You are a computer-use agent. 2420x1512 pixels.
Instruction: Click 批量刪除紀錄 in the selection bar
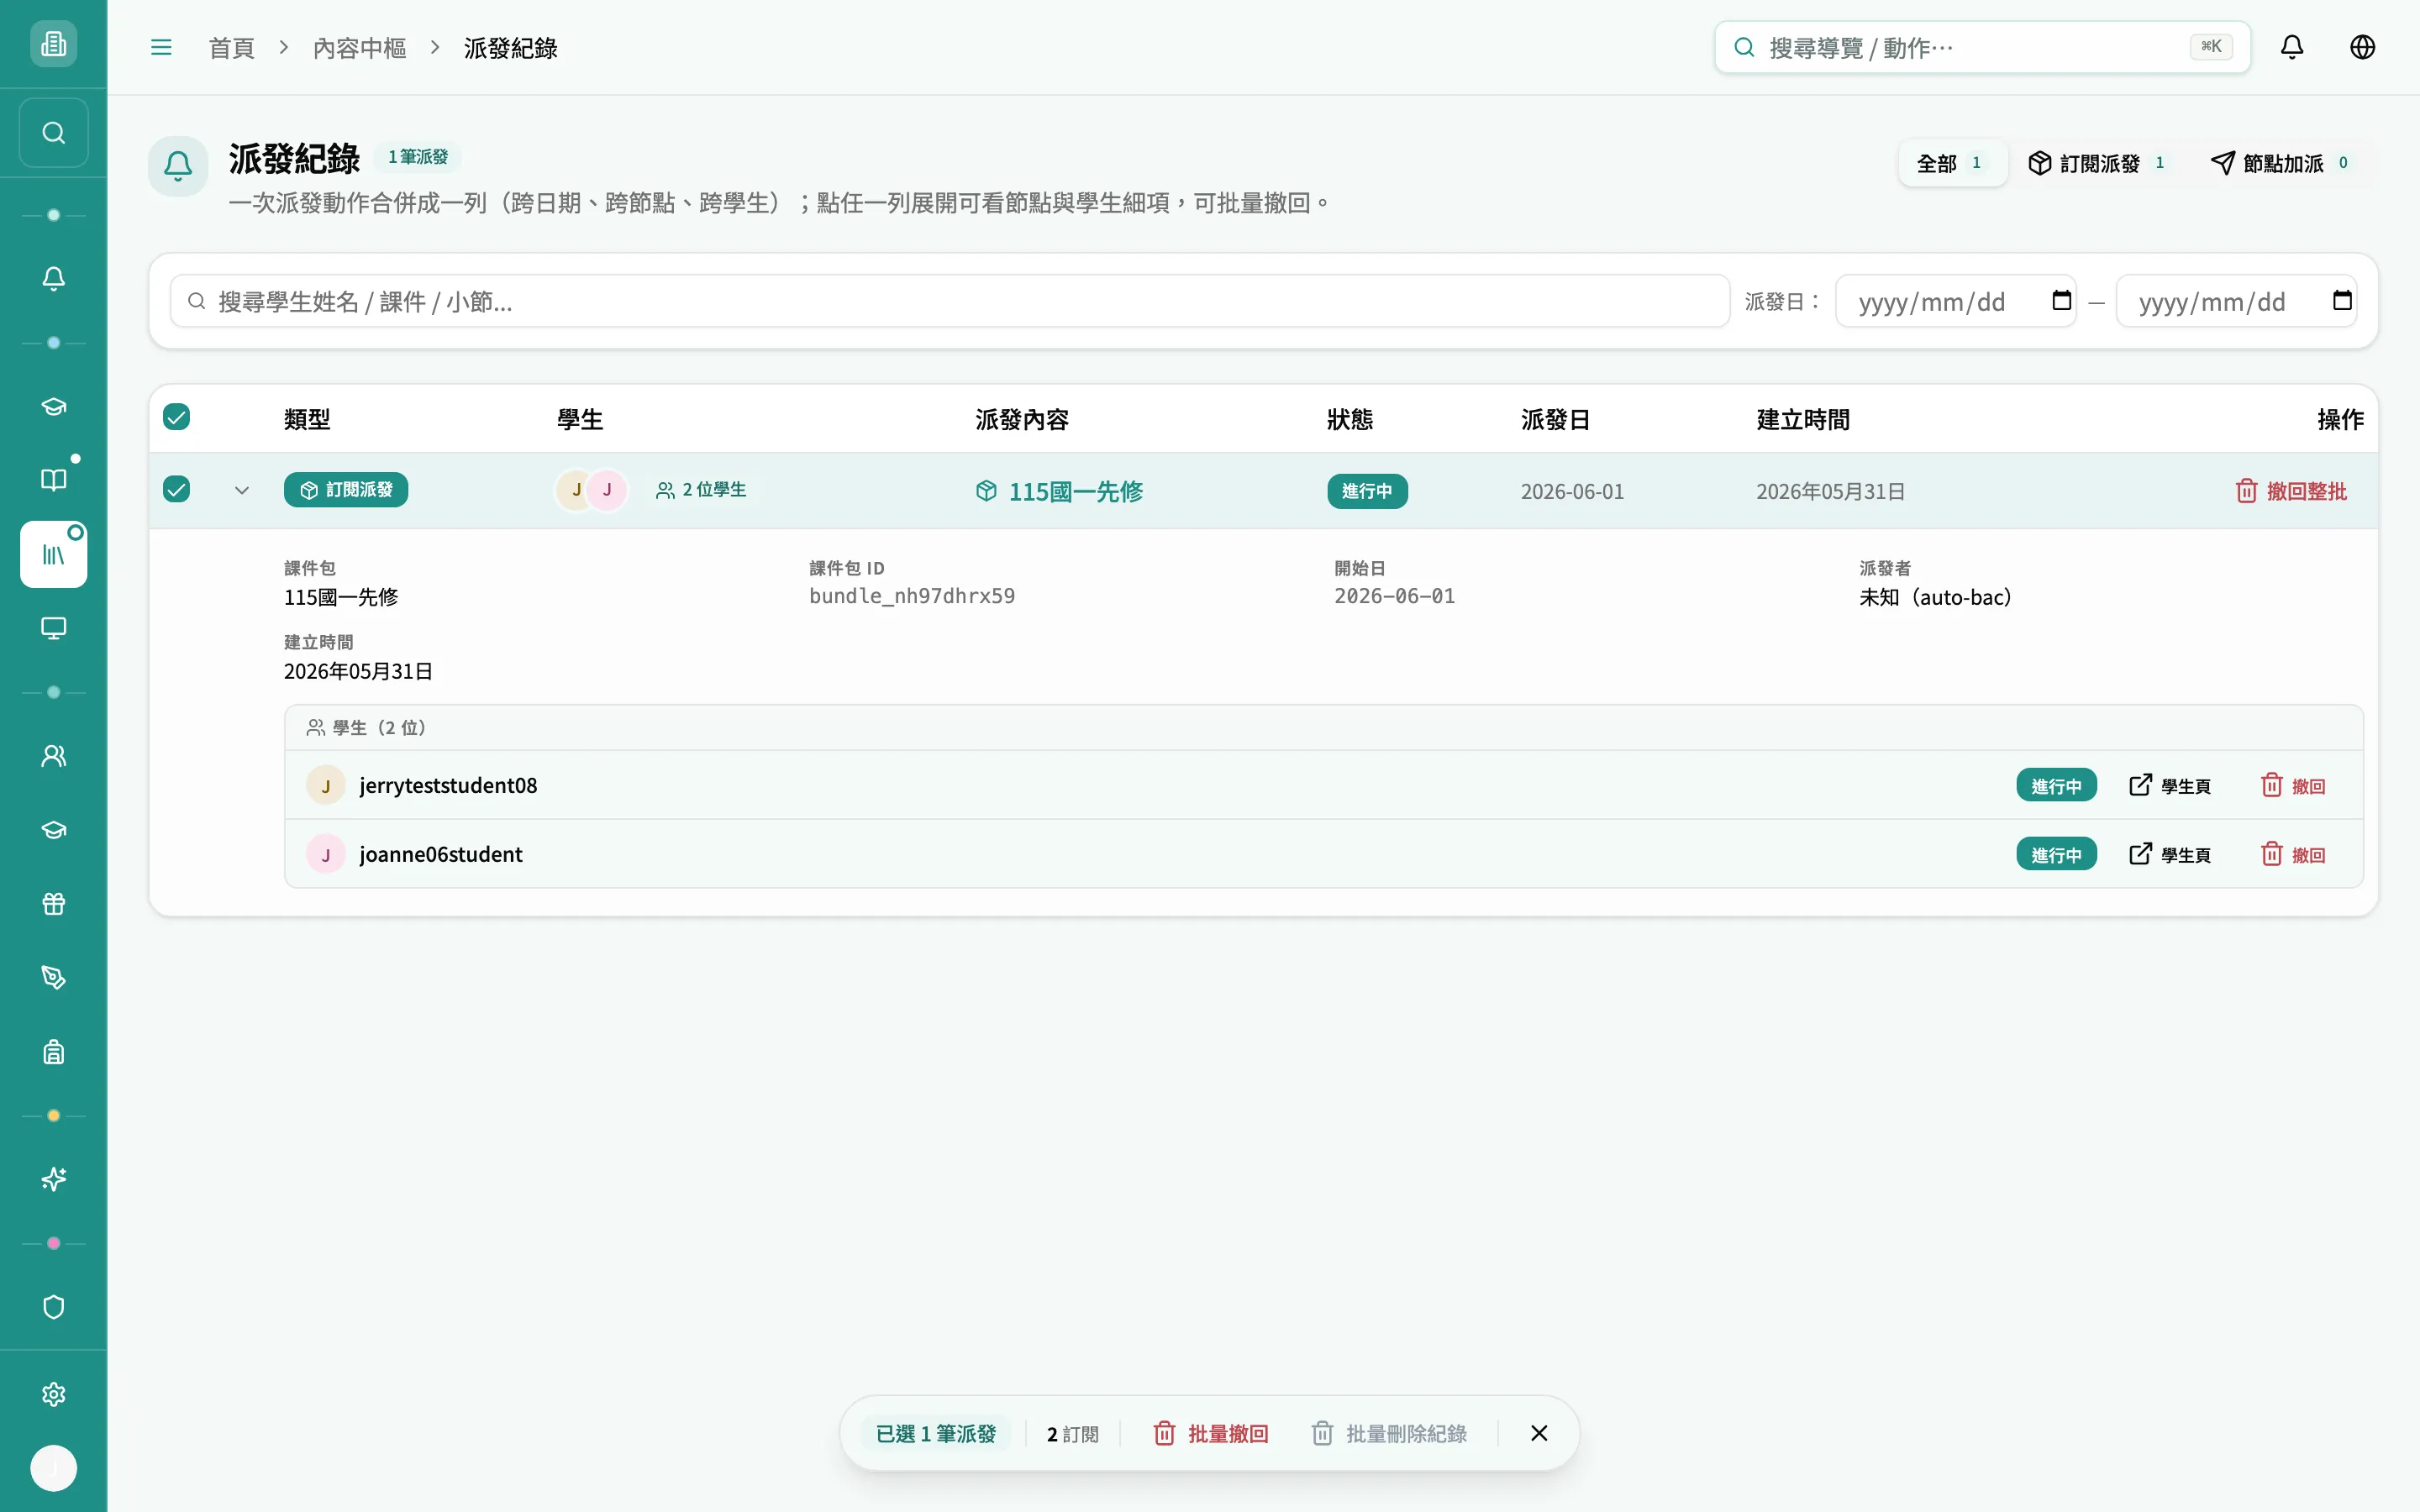[x=1389, y=1434]
